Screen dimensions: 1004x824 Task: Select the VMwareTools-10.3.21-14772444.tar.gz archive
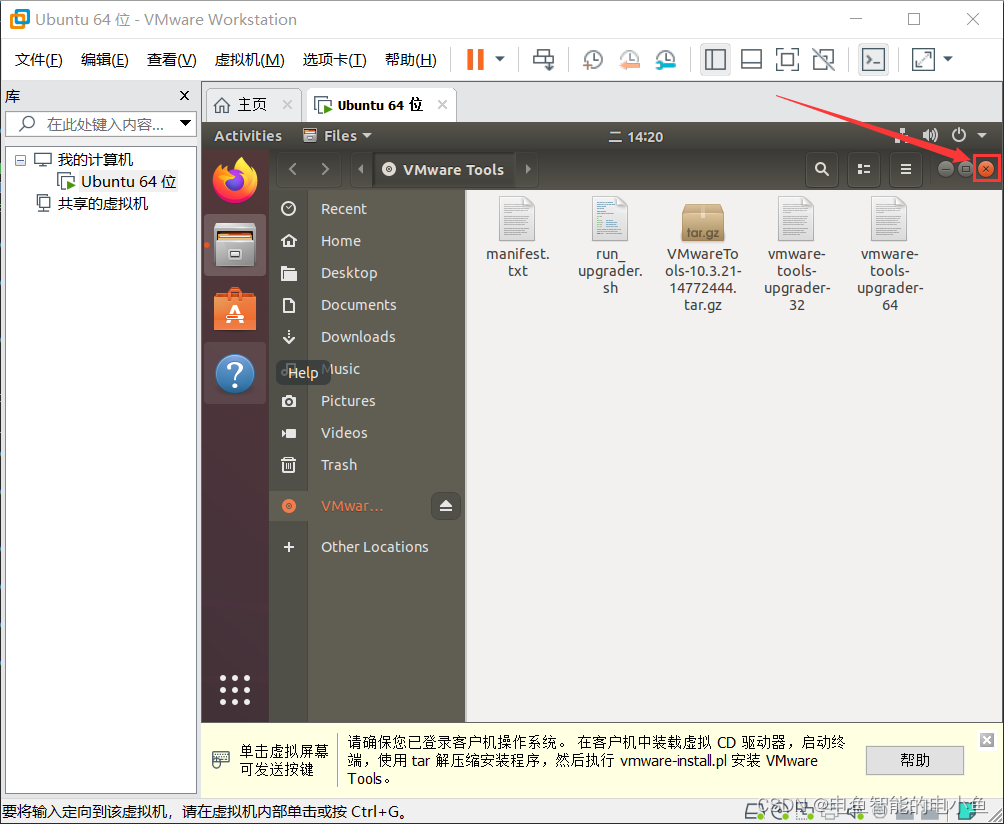702,255
